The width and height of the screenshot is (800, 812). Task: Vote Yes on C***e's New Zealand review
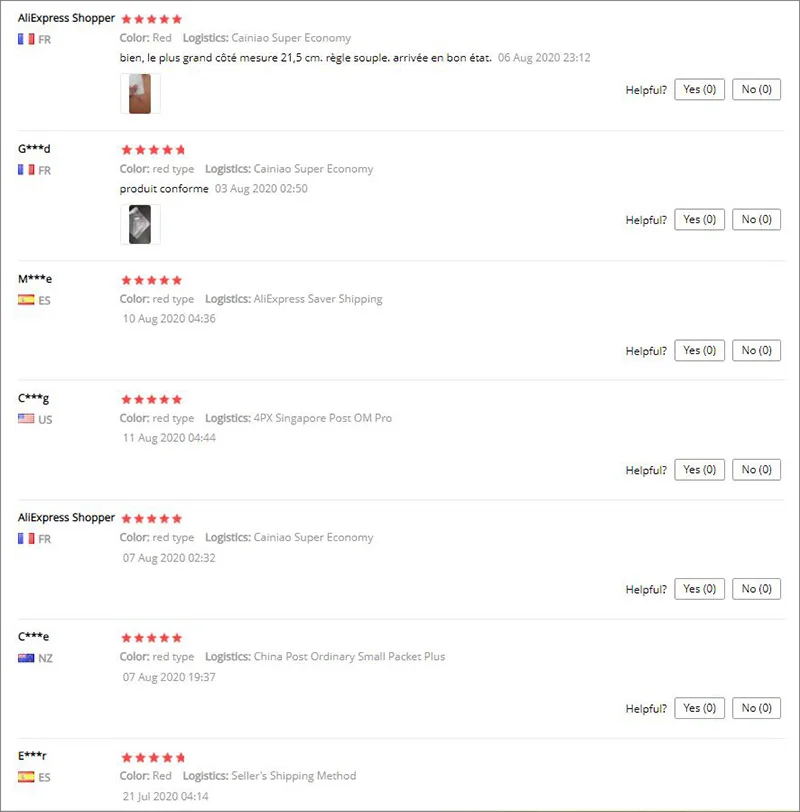(x=699, y=708)
